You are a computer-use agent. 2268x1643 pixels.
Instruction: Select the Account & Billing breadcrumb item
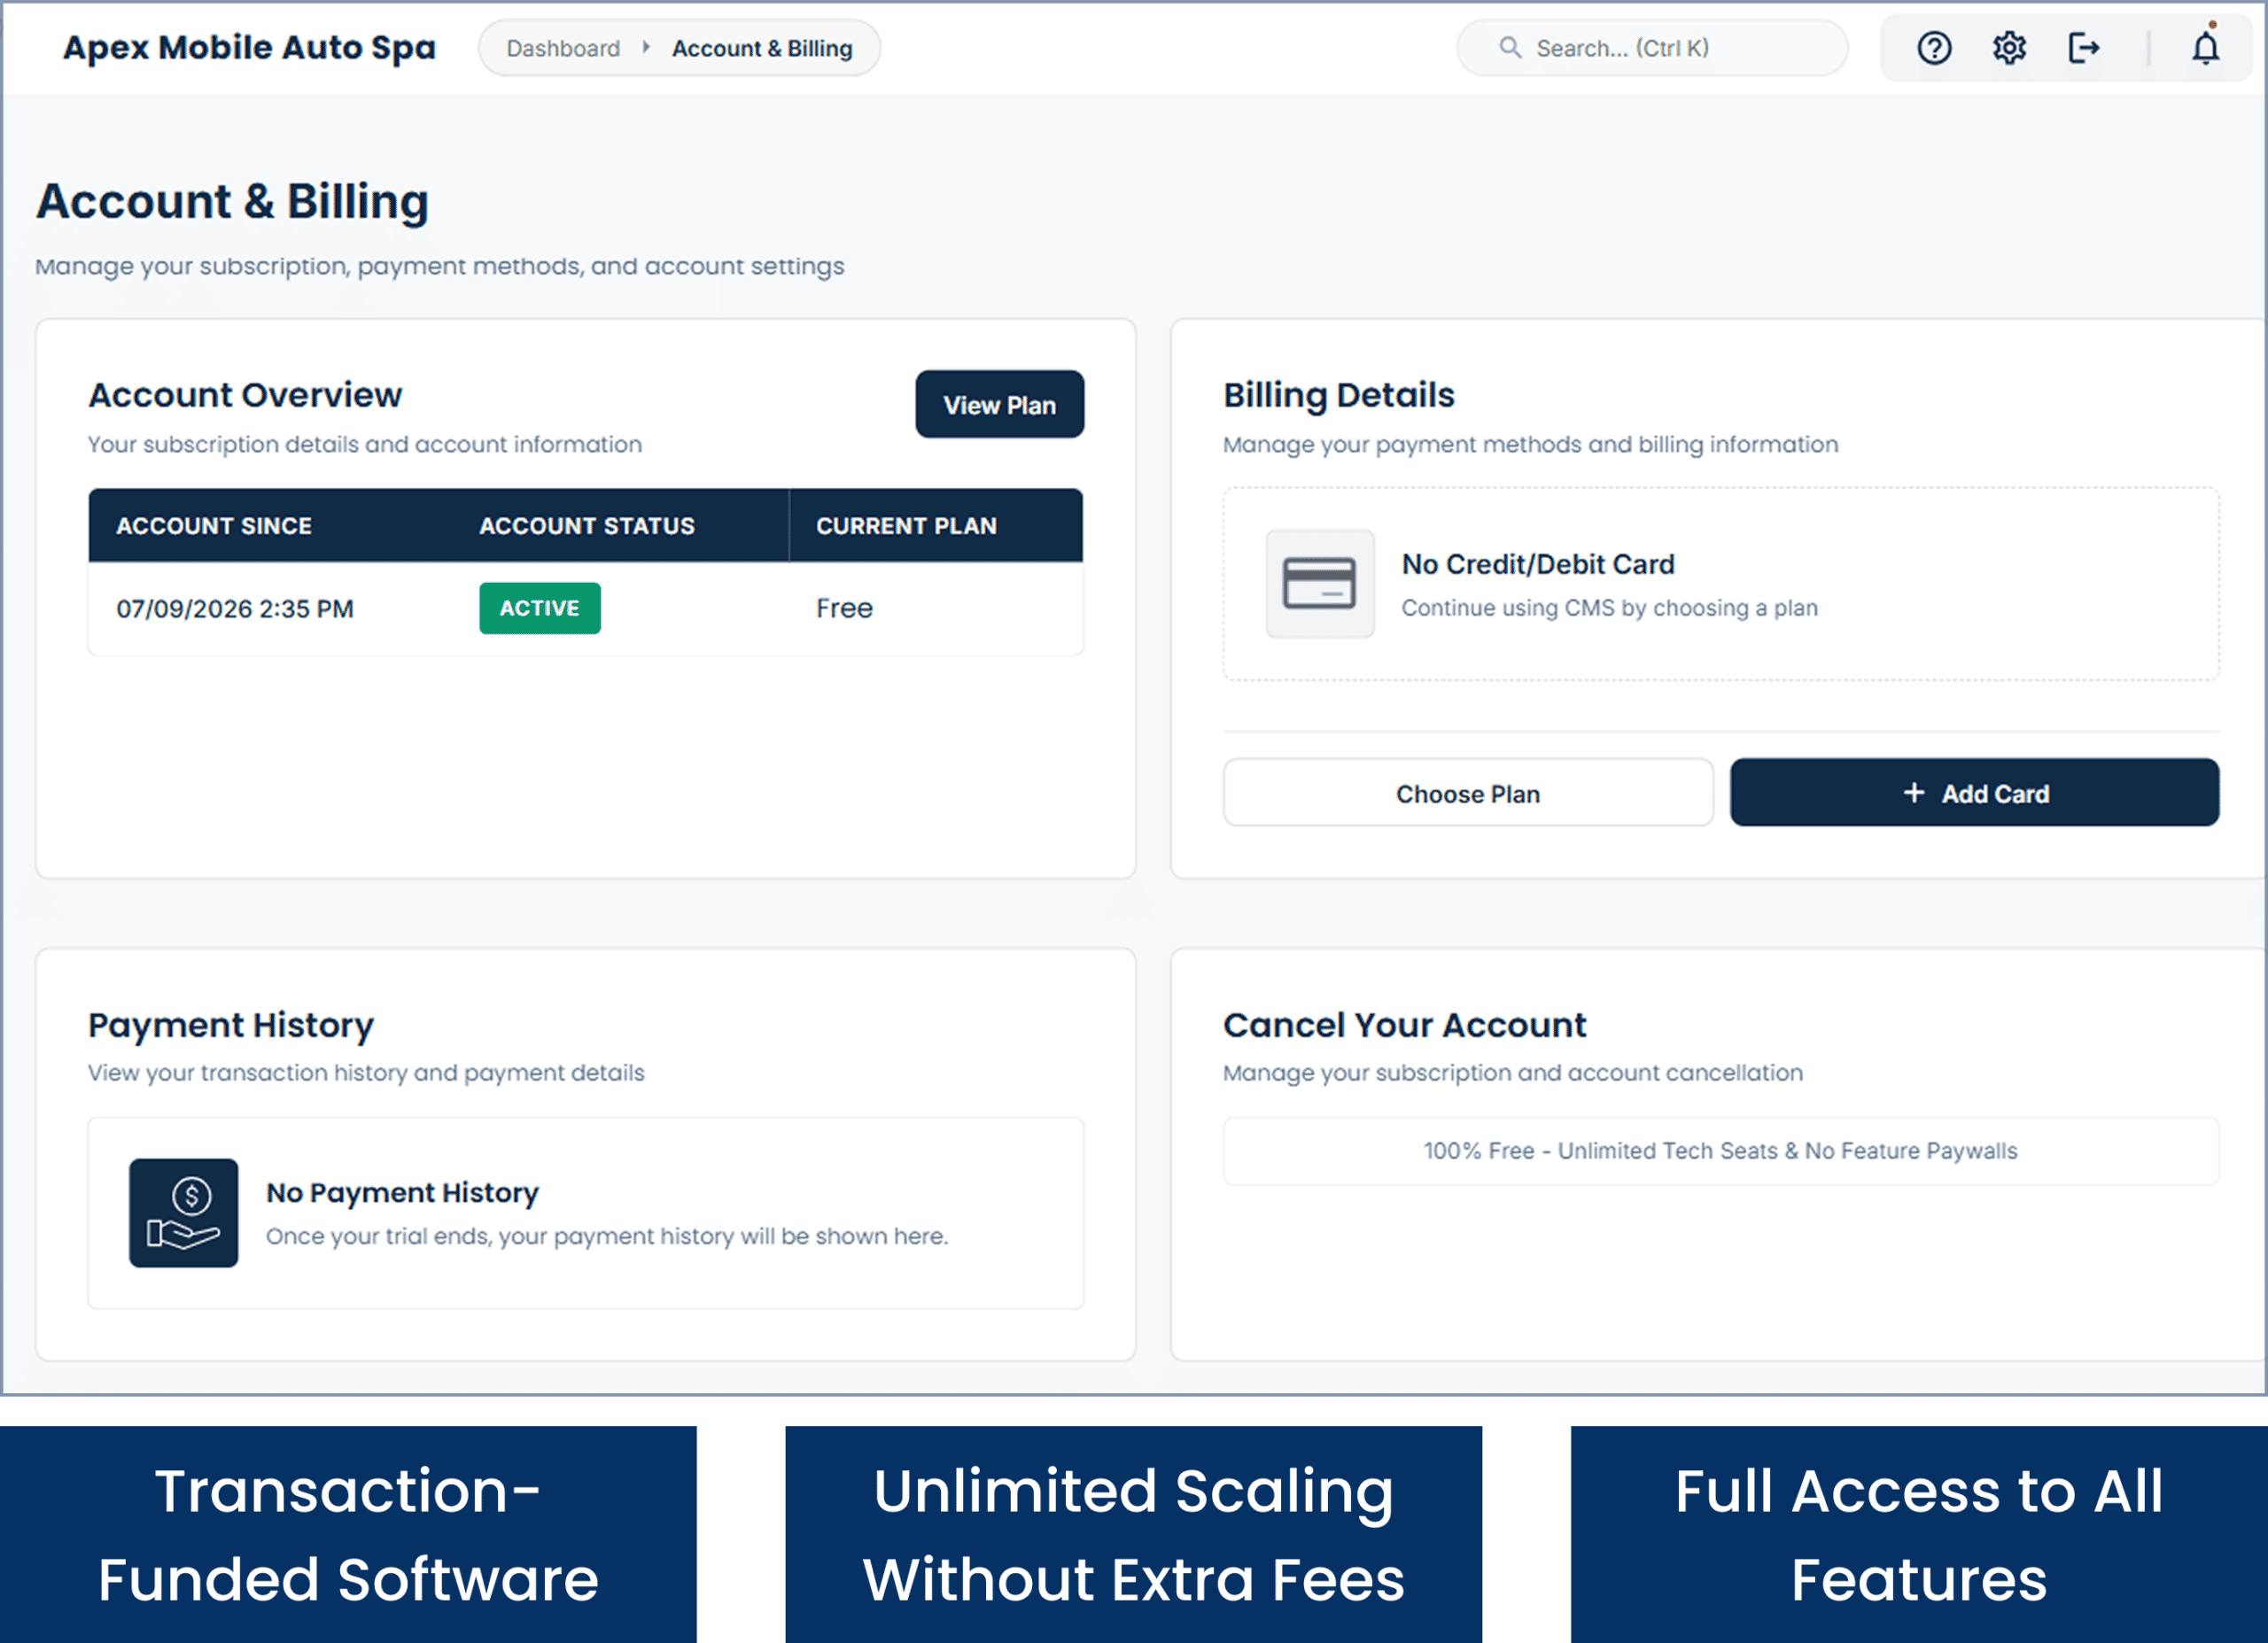pos(762,48)
